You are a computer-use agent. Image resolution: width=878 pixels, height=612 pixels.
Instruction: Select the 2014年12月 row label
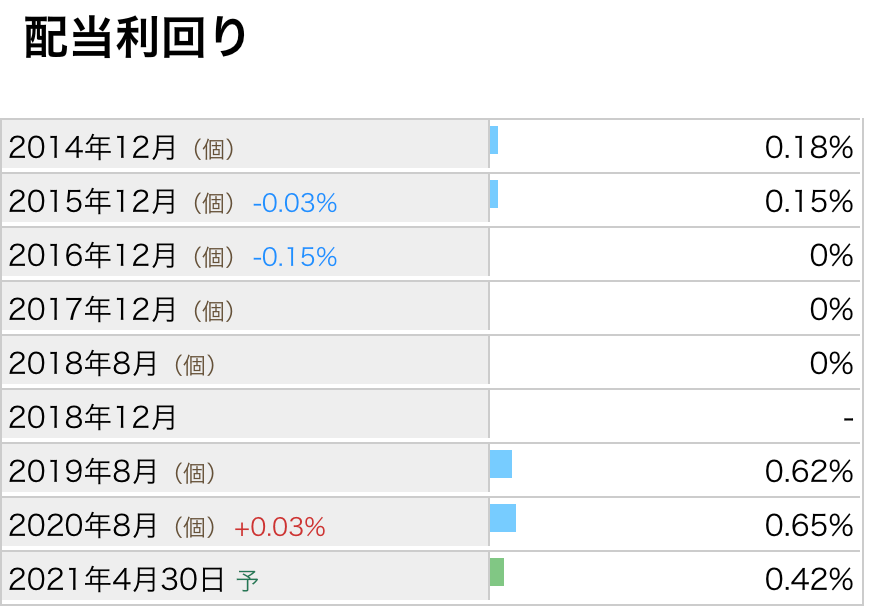92,148
